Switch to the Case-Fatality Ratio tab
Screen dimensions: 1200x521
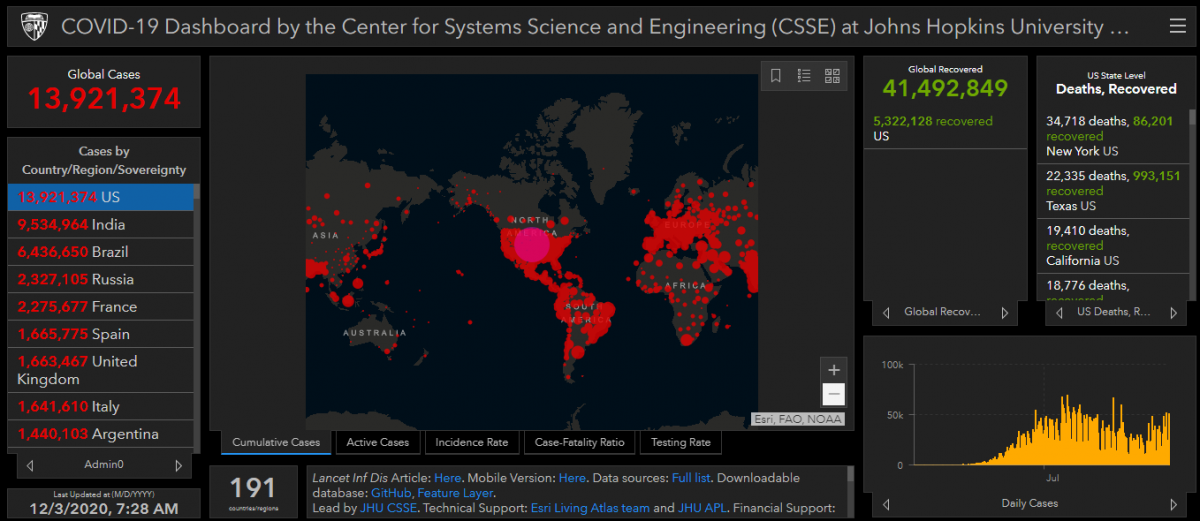[x=579, y=442]
